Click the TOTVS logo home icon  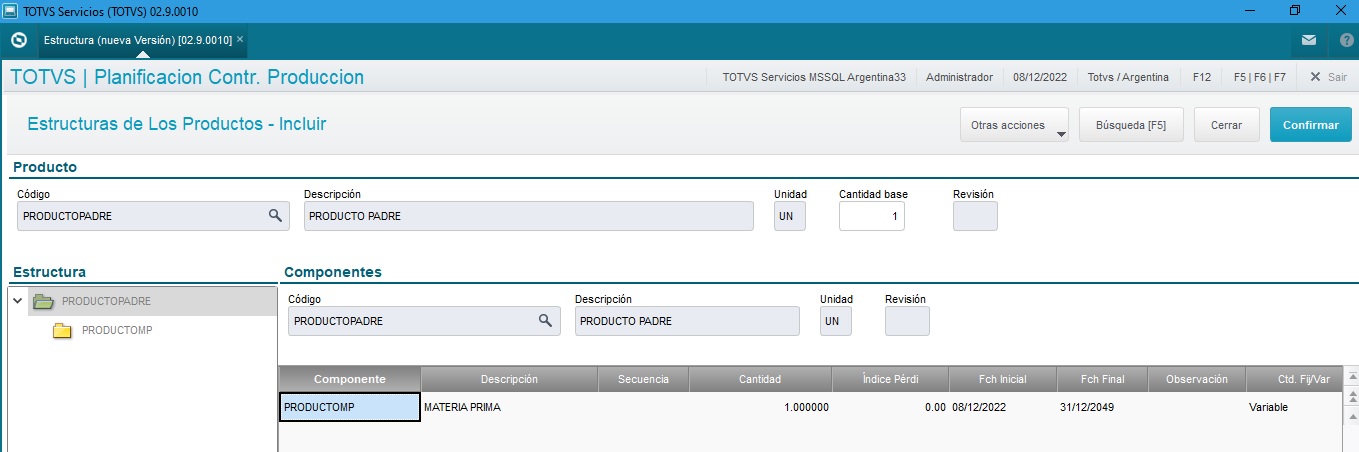tap(18, 41)
